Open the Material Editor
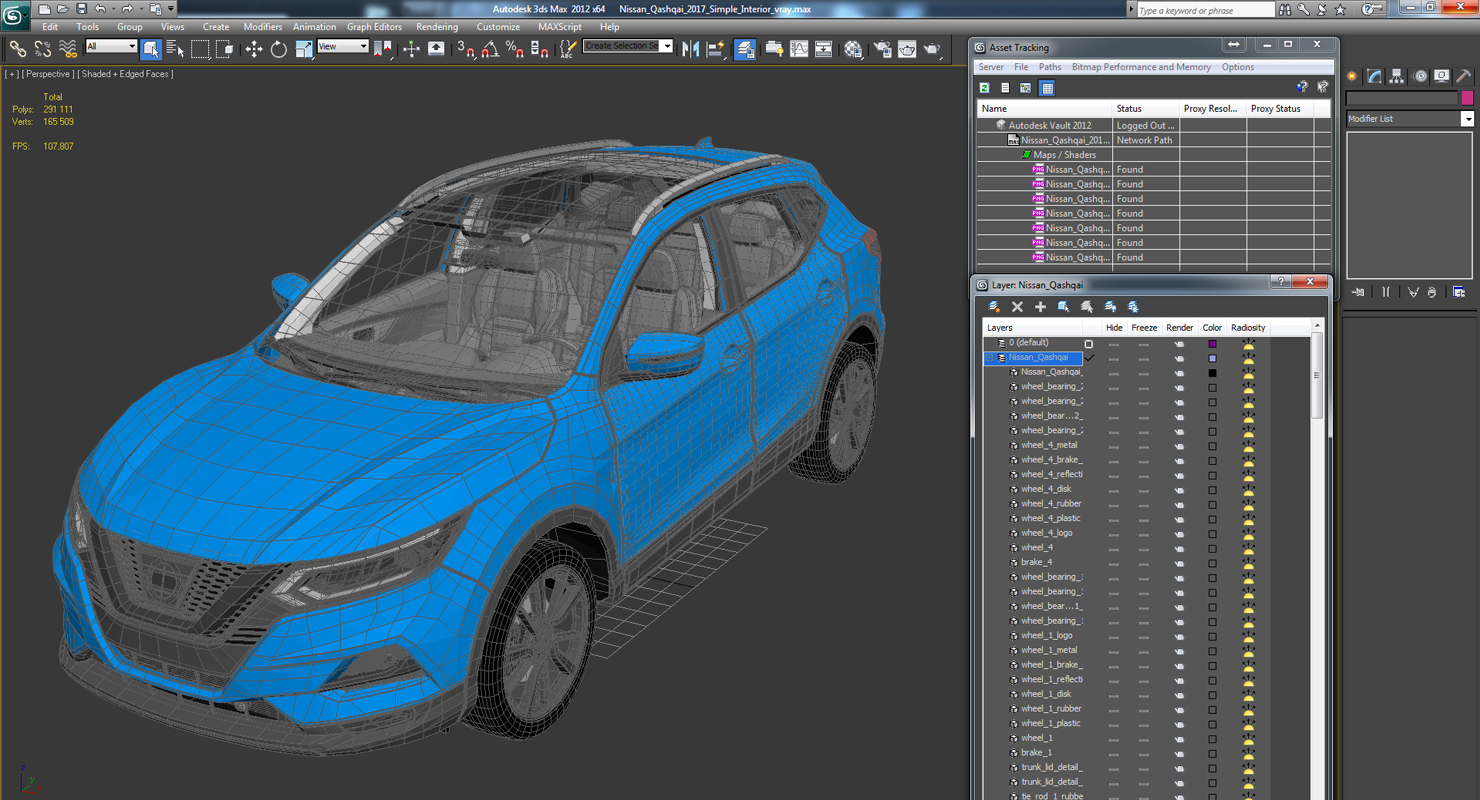 853,48
